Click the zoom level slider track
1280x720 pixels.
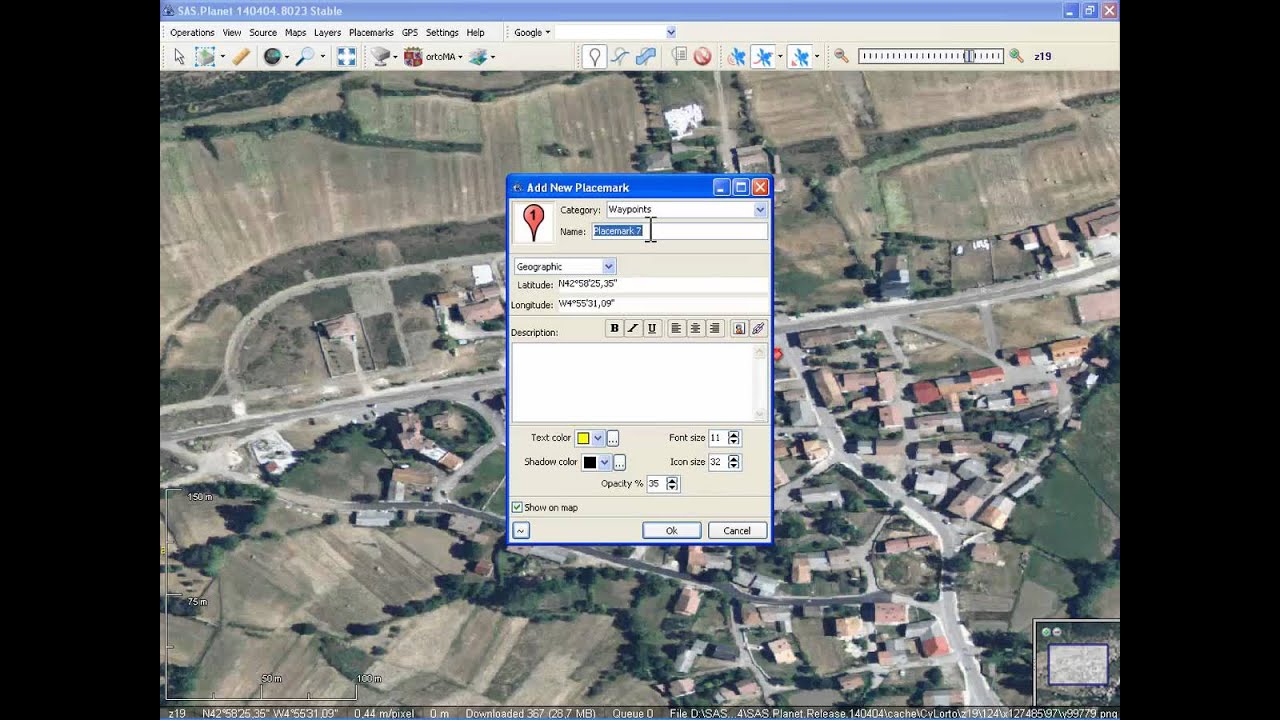tap(930, 57)
